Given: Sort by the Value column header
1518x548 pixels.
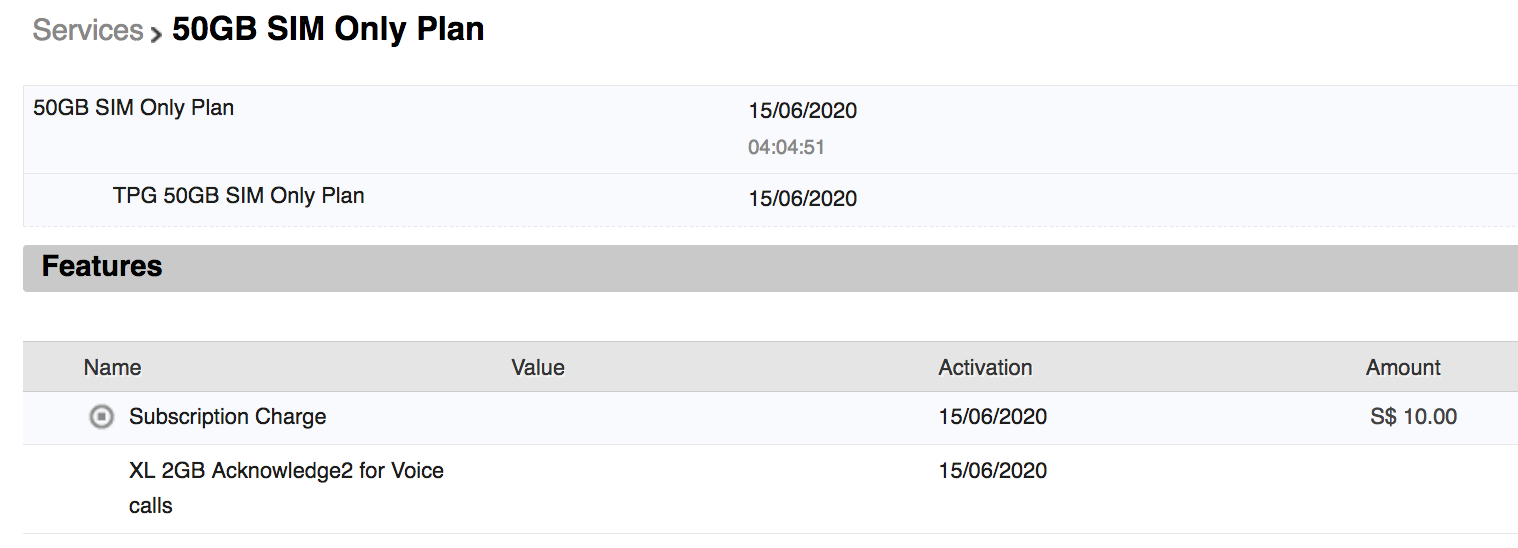Looking at the screenshot, I should [538, 367].
